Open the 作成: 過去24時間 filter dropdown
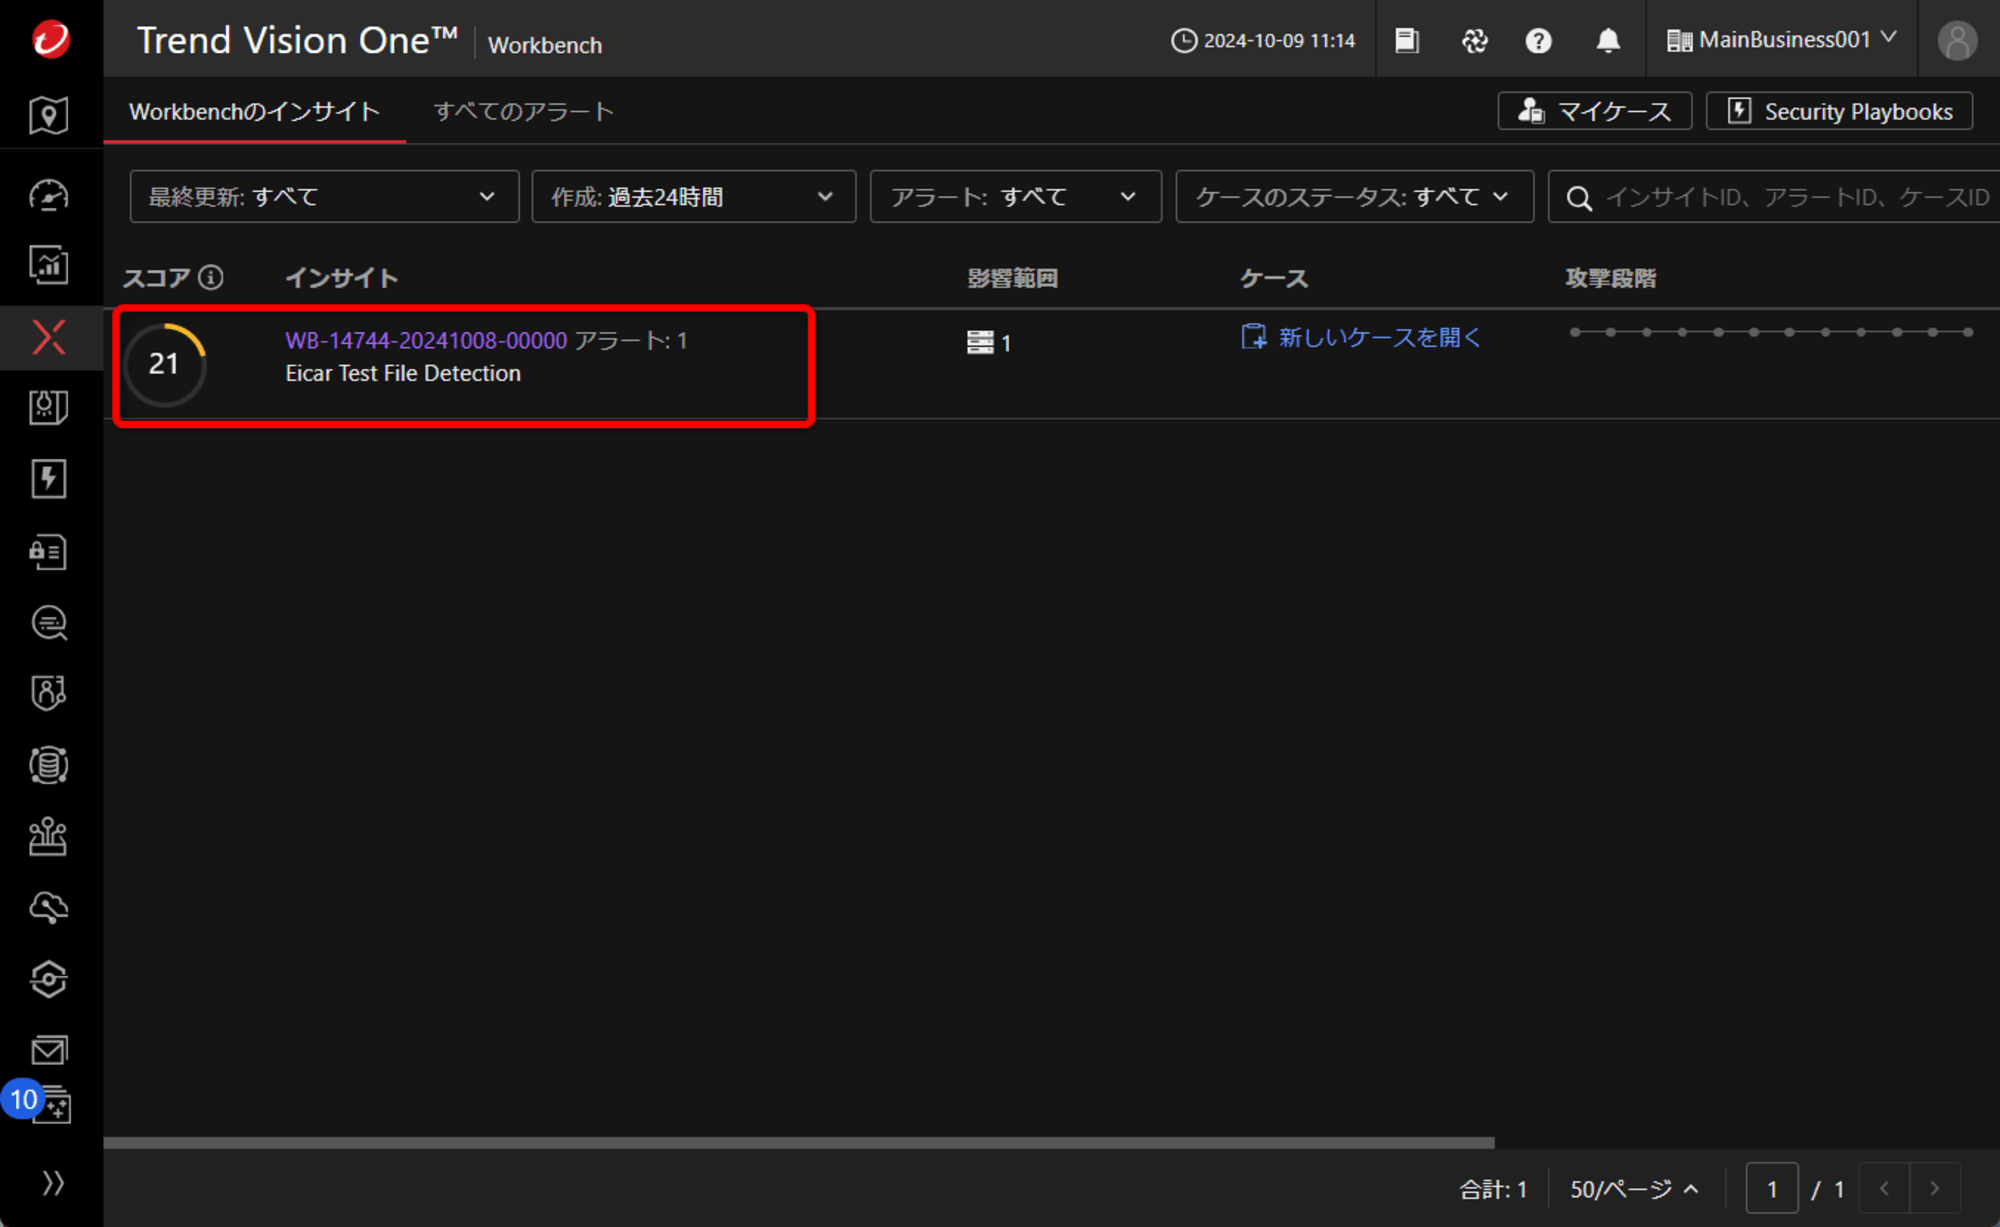Image resolution: width=2000 pixels, height=1227 pixels. [693, 196]
